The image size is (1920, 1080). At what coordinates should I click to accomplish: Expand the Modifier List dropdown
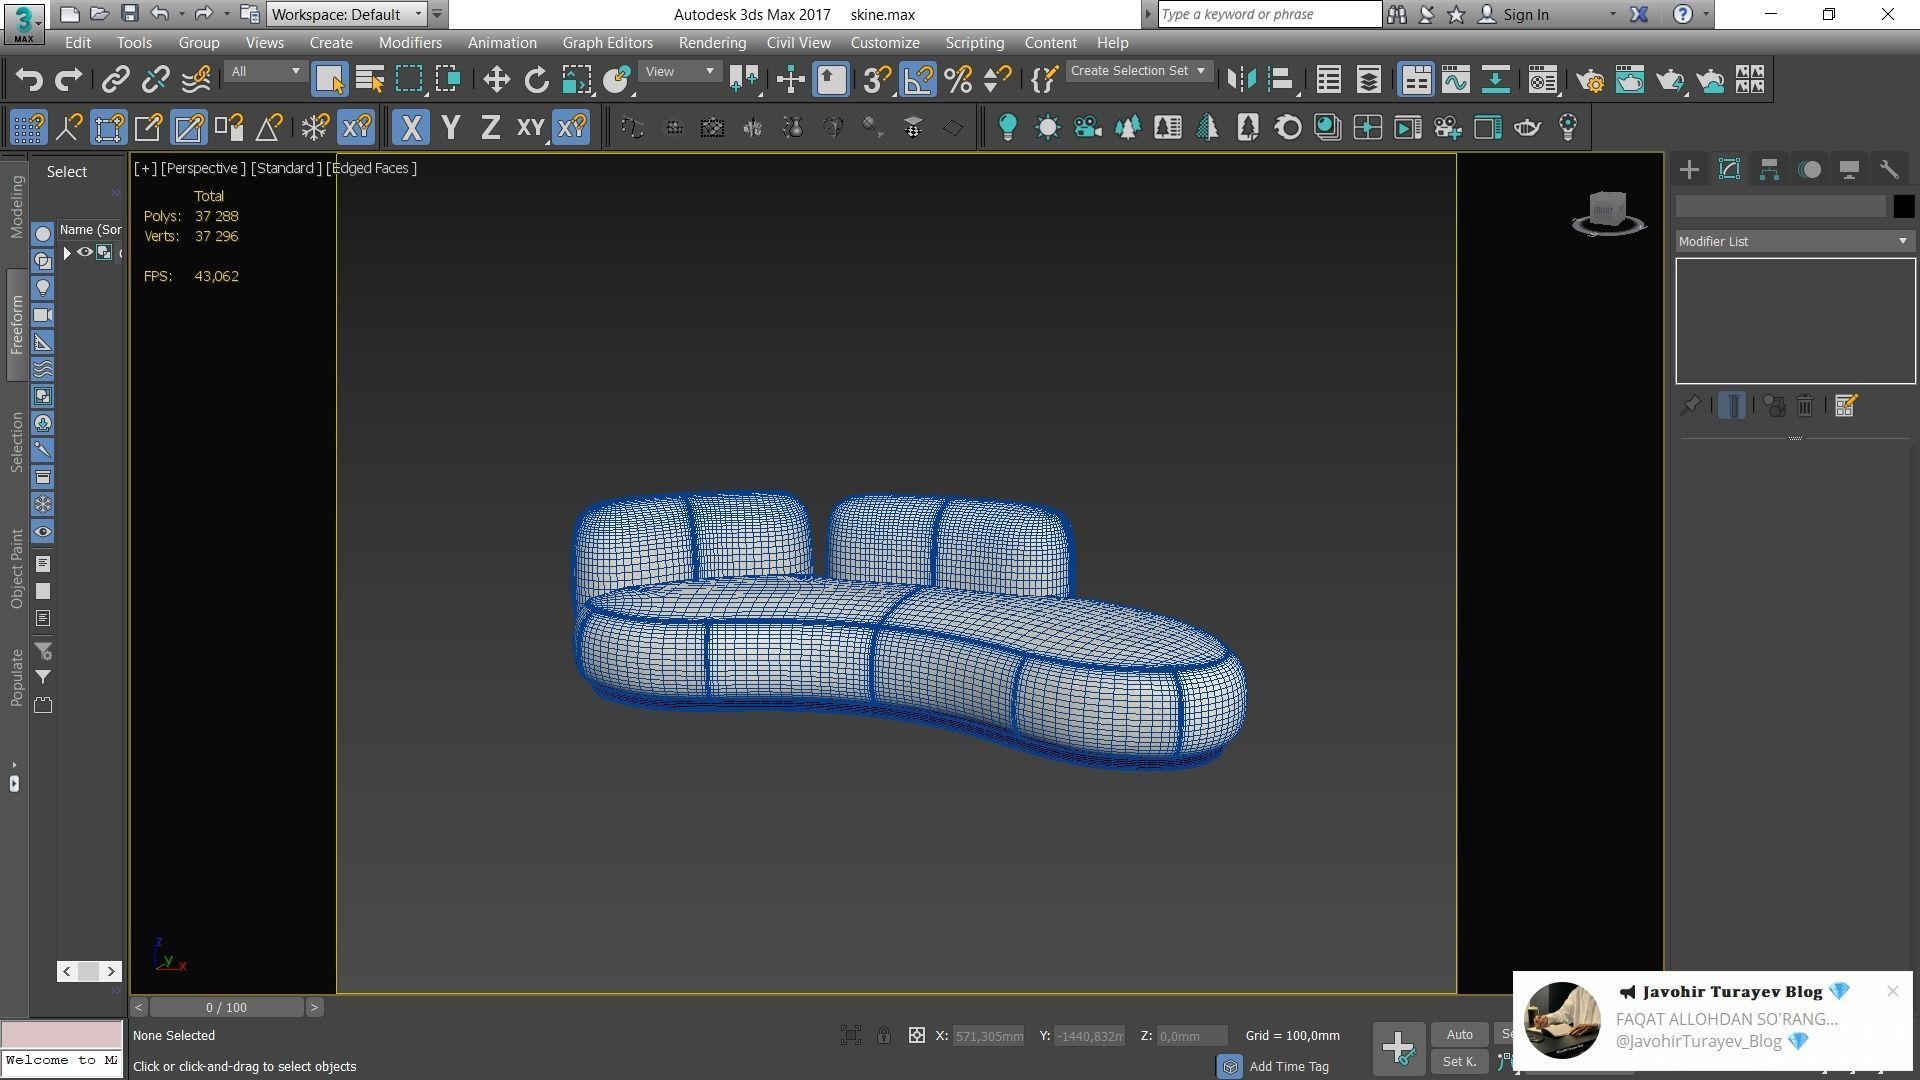pyautogui.click(x=1794, y=242)
